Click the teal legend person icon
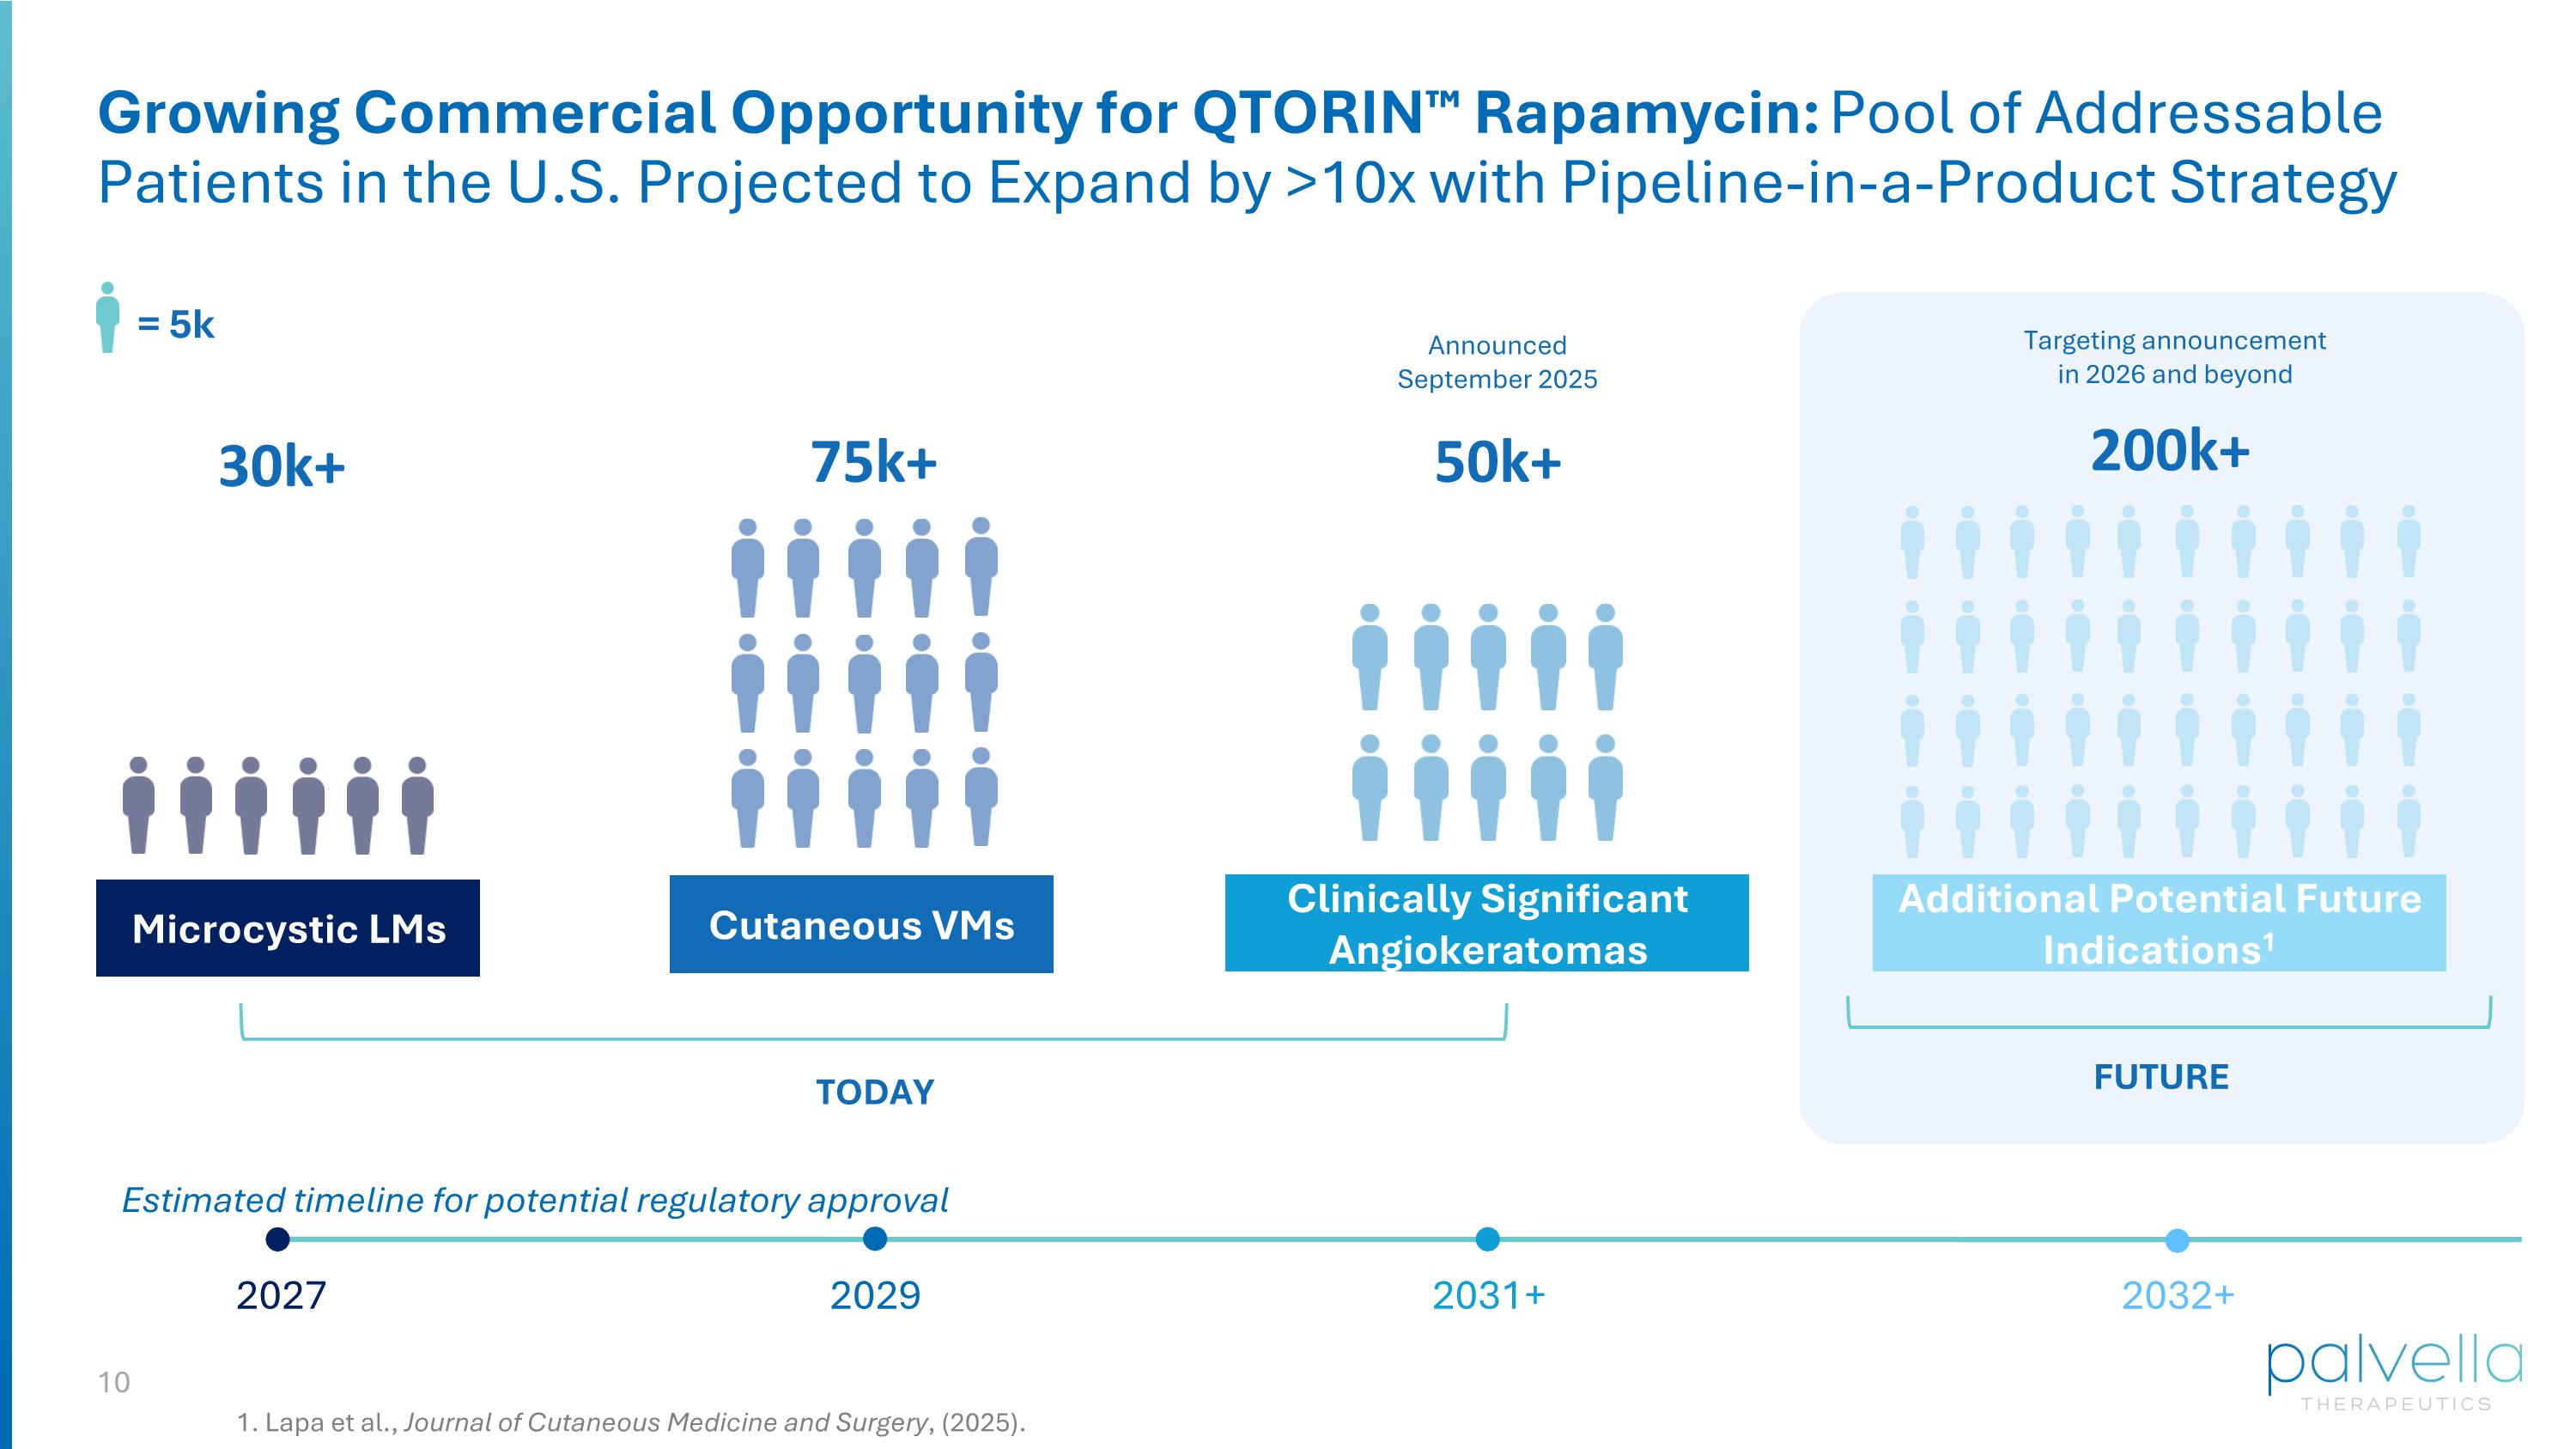This screenshot has width=2576, height=1449. (x=108, y=318)
